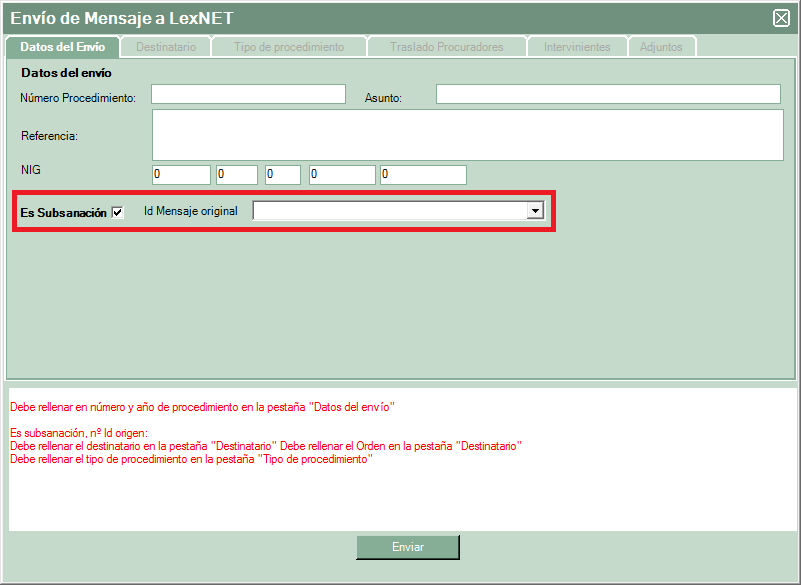
Task: Close the Envío de Mensaje a LexNET window
Action: [x=781, y=18]
